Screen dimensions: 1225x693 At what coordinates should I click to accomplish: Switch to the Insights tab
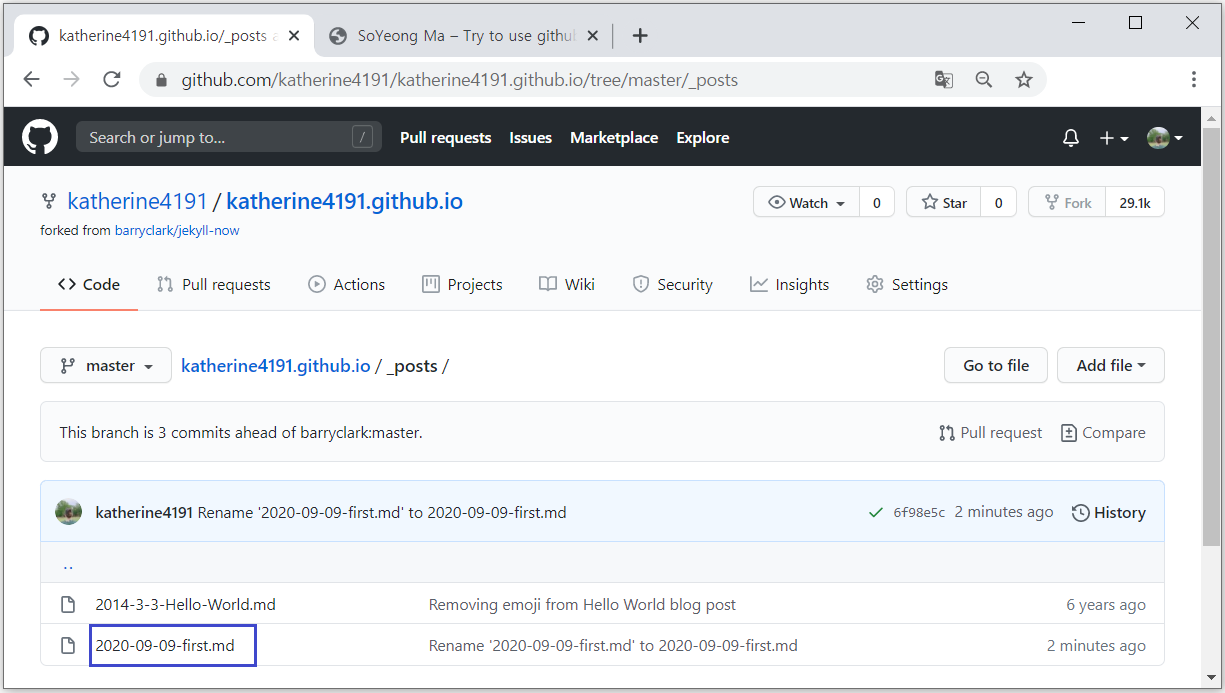(790, 284)
